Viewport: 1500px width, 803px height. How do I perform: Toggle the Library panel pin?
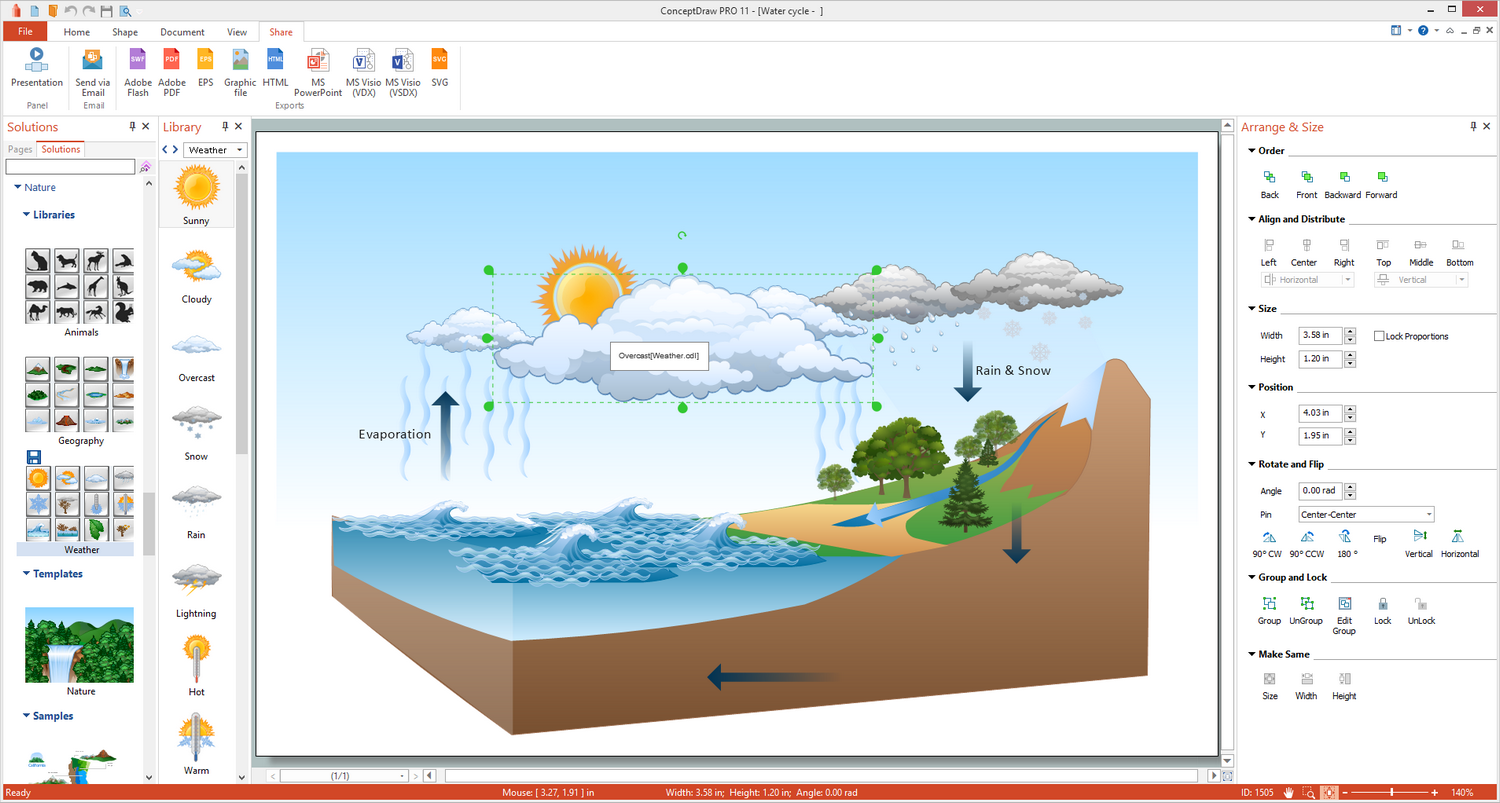[225, 127]
